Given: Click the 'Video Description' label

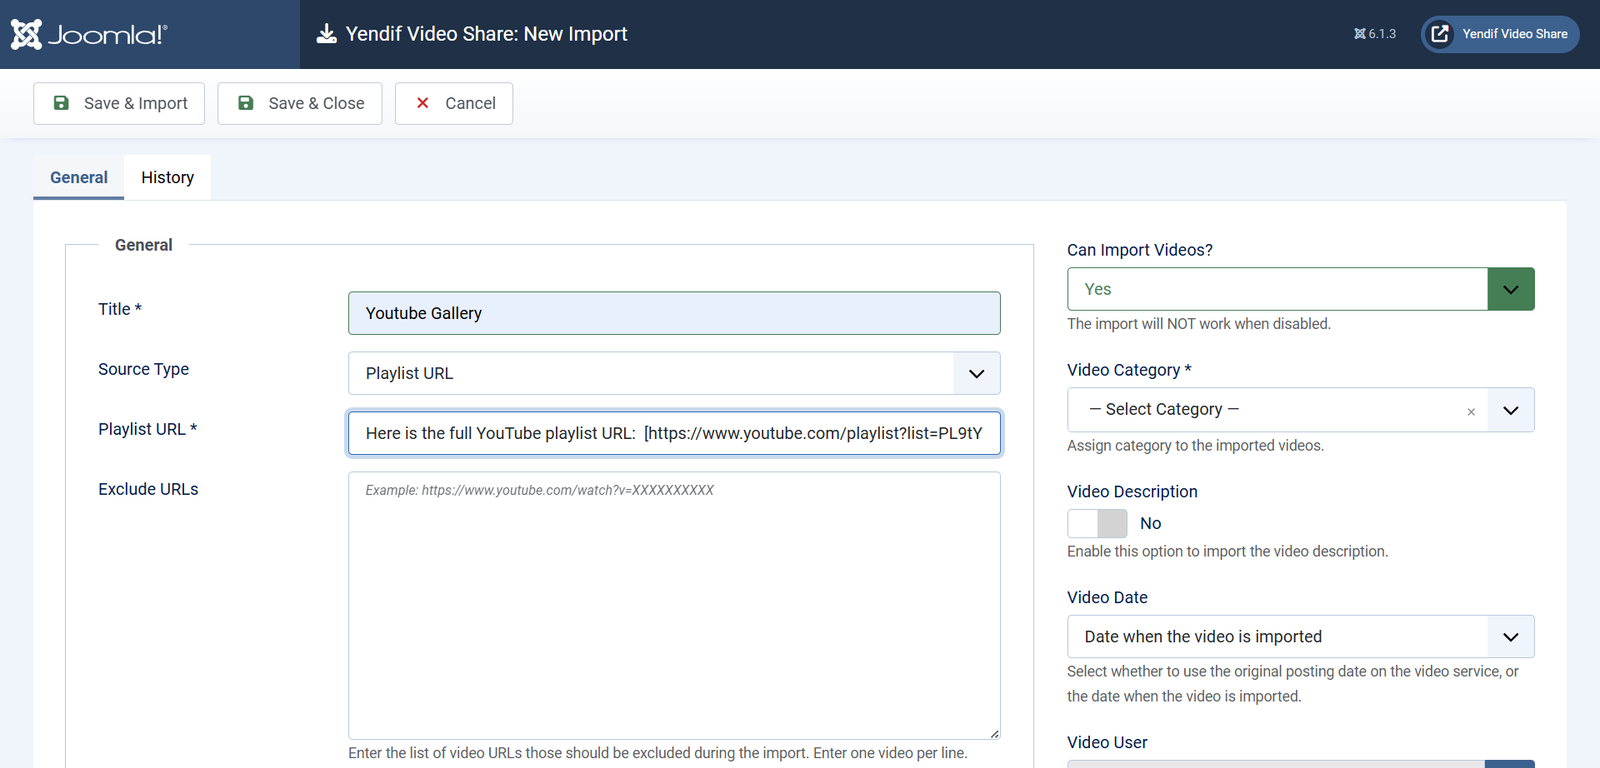Looking at the screenshot, I should click(x=1132, y=492).
